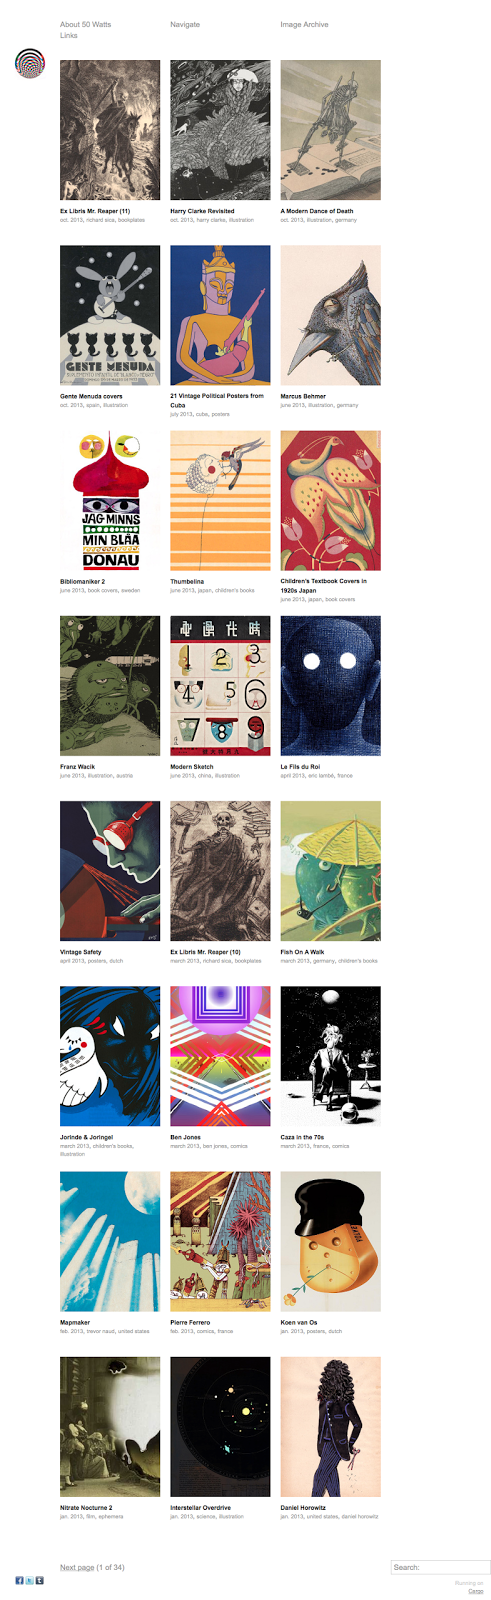Share page via Tumblr icon
The image size is (491, 1600).
pos(39,1580)
